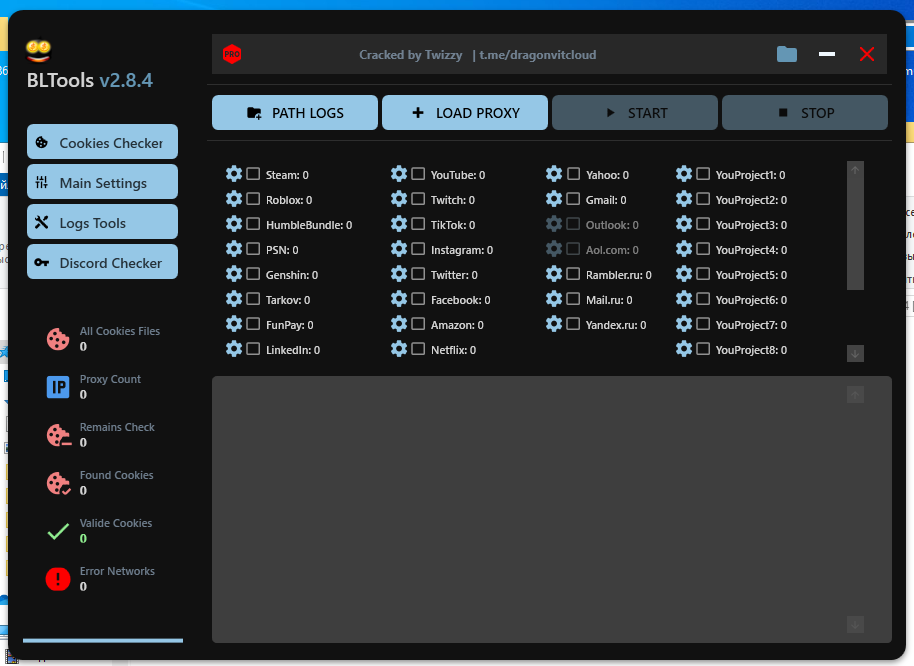This screenshot has height=666, width=914.
Task: Click services list scroll up arrow
Action: [855, 170]
